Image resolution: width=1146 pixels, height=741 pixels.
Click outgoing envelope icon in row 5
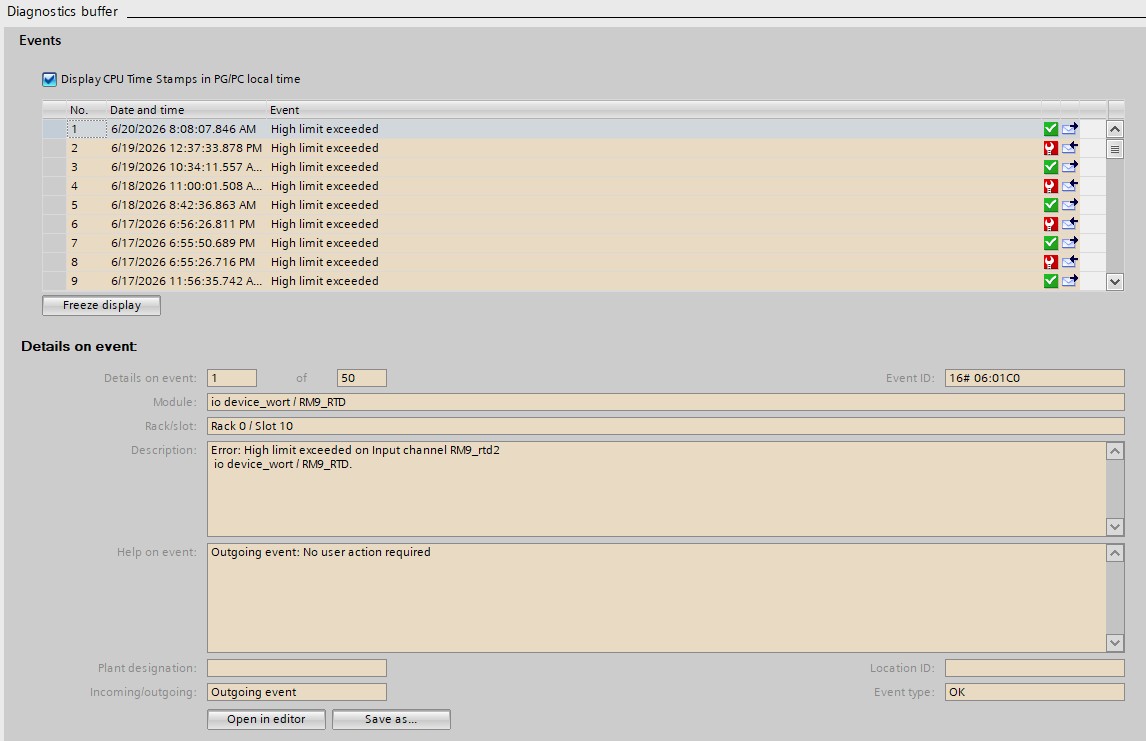click(x=1070, y=205)
